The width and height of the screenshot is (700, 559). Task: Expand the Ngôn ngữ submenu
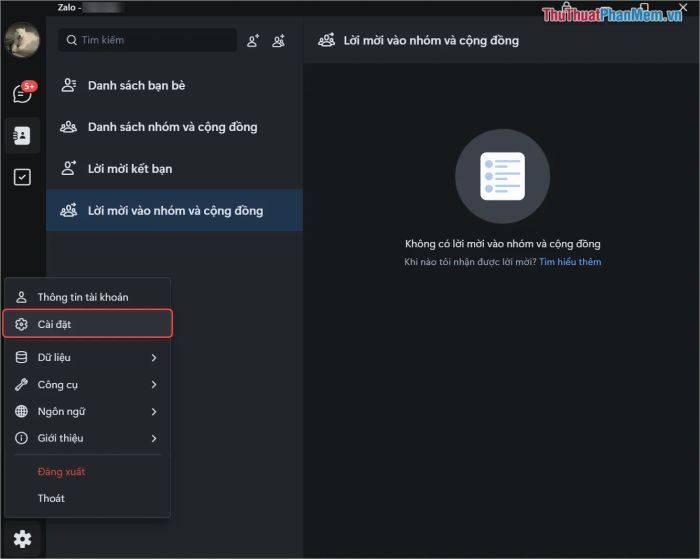(x=88, y=411)
